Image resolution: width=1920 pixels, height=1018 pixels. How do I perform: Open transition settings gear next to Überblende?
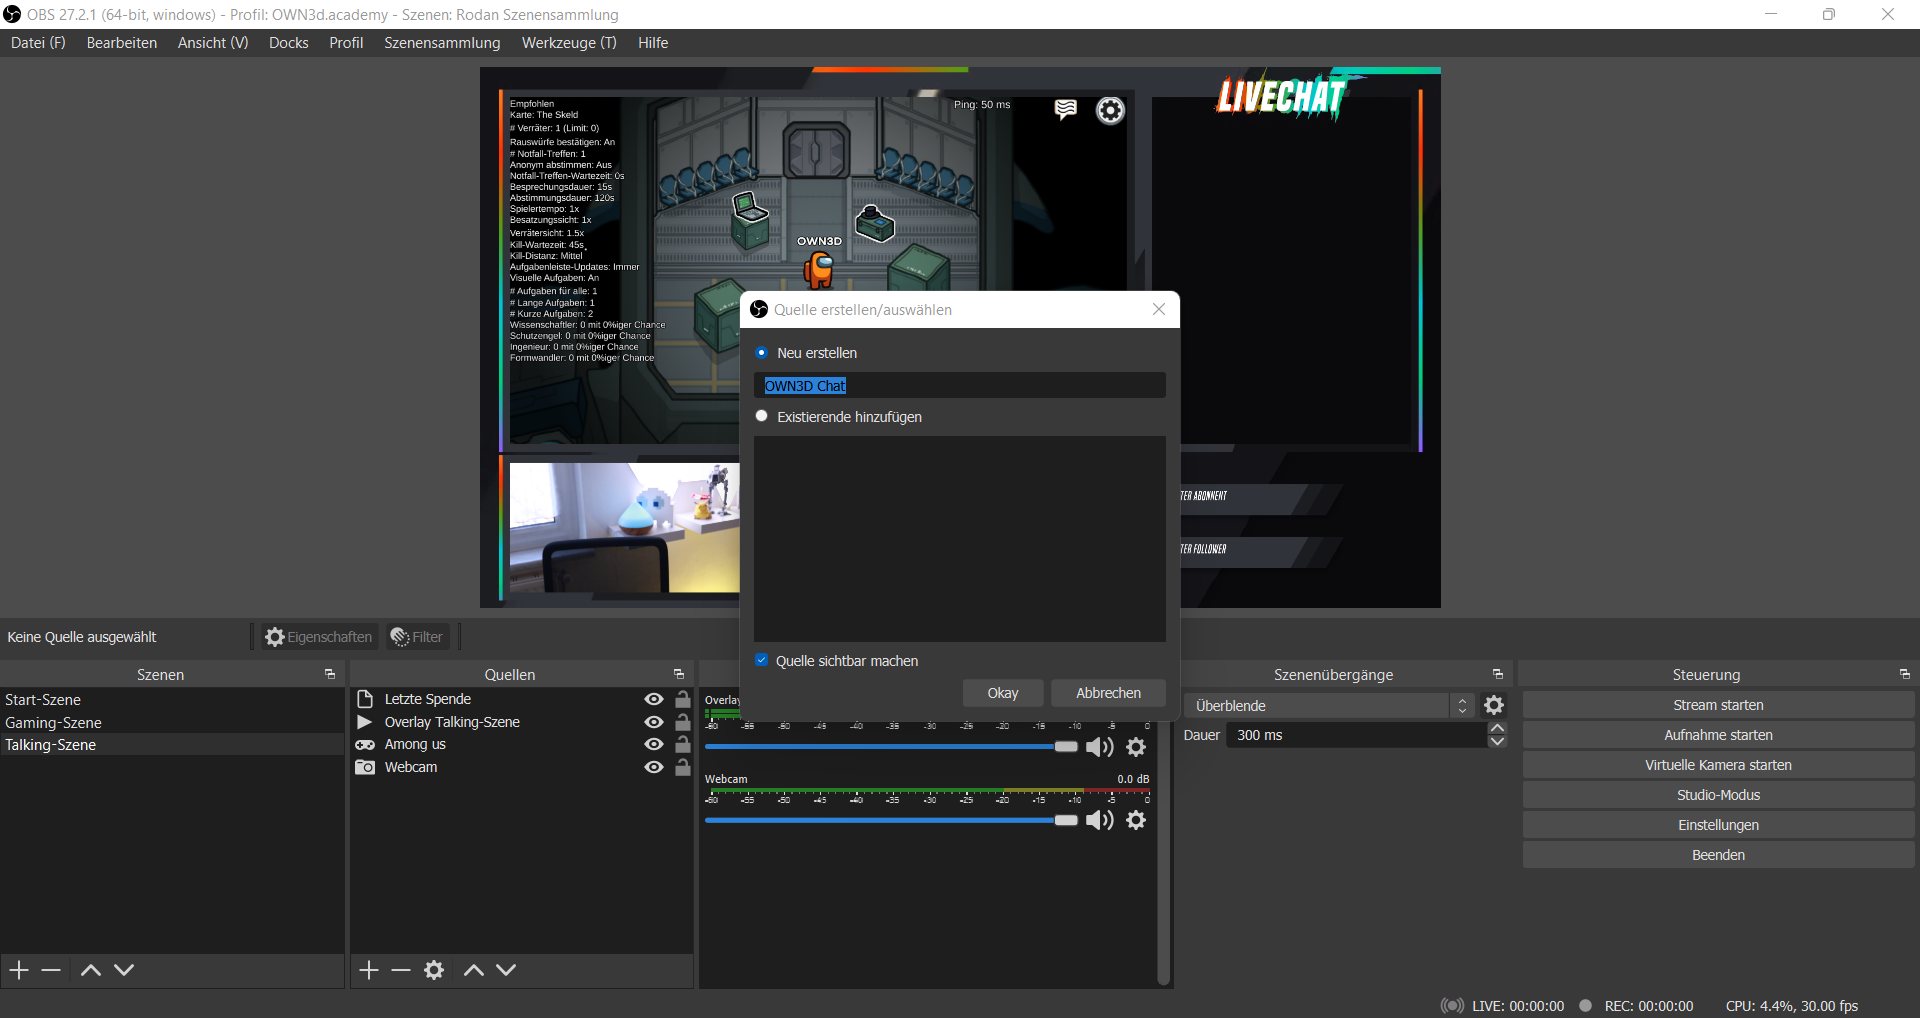click(1494, 705)
